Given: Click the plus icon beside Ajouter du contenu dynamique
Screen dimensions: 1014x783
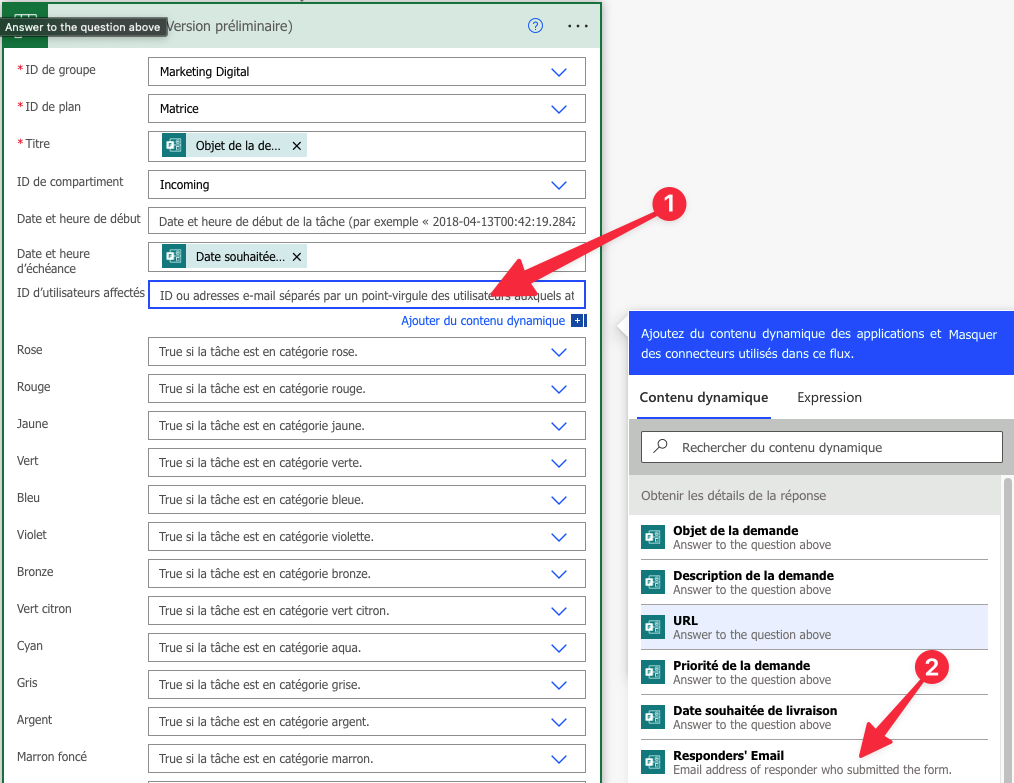Looking at the screenshot, I should [578, 321].
